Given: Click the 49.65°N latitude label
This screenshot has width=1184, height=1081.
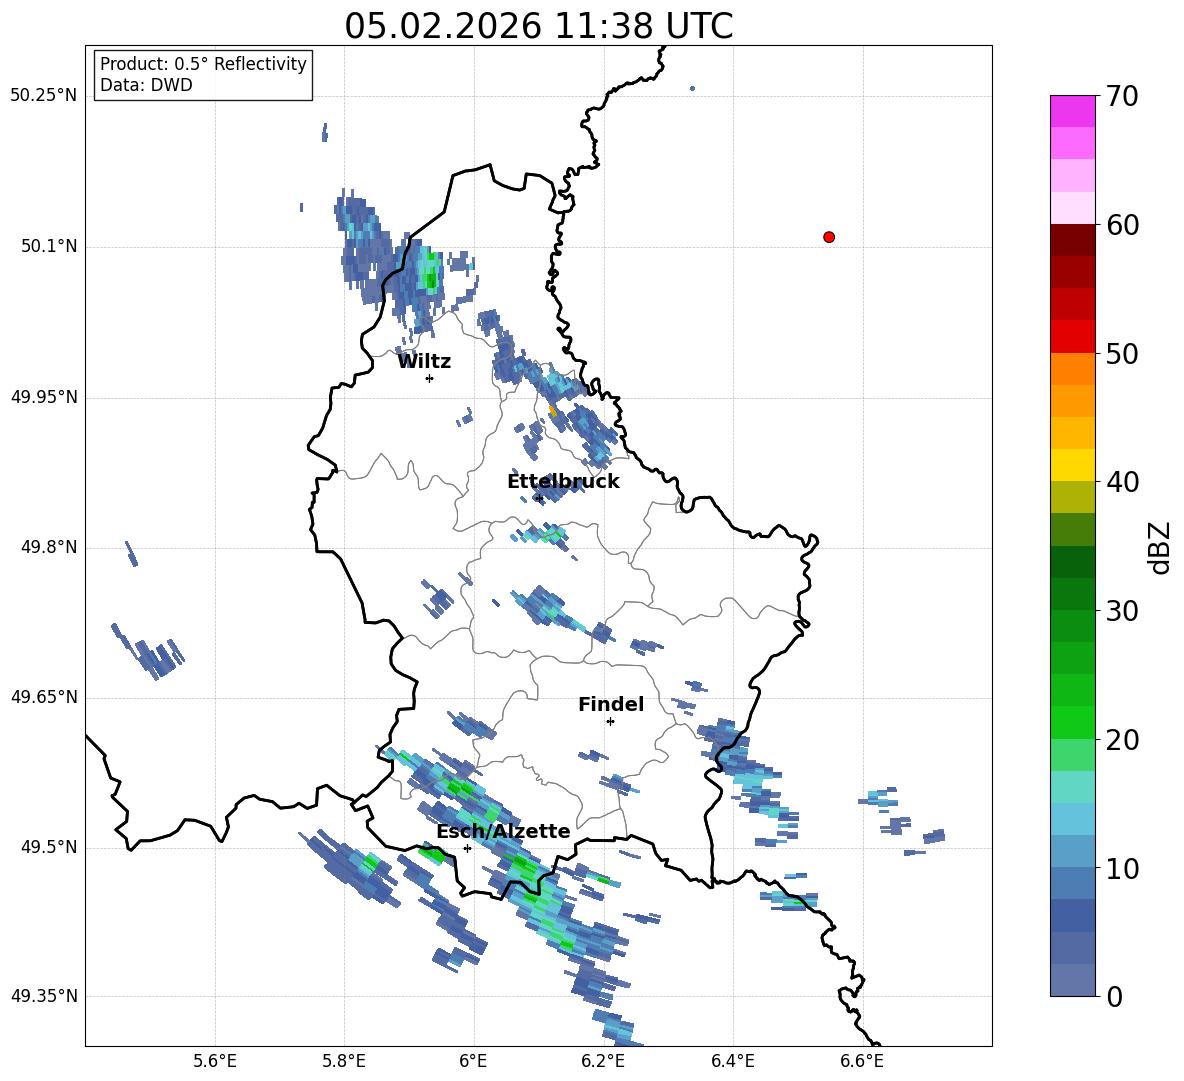Looking at the screenshot, I should [x=44, y=696].
